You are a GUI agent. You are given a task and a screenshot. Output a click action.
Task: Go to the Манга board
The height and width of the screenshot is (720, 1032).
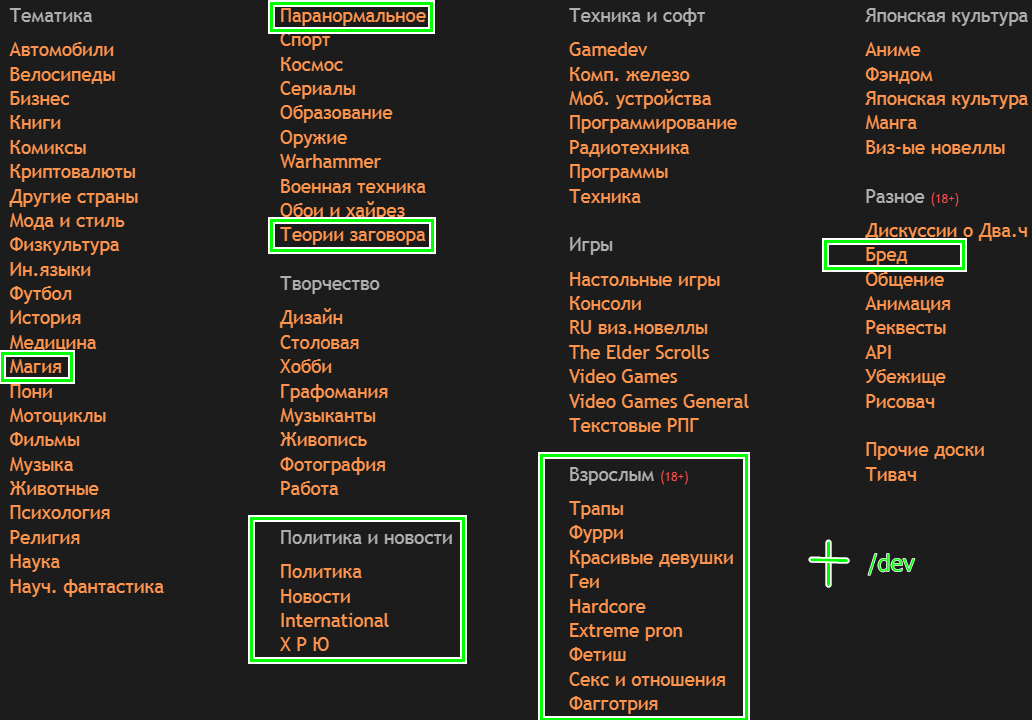click(x=890, y=123)
